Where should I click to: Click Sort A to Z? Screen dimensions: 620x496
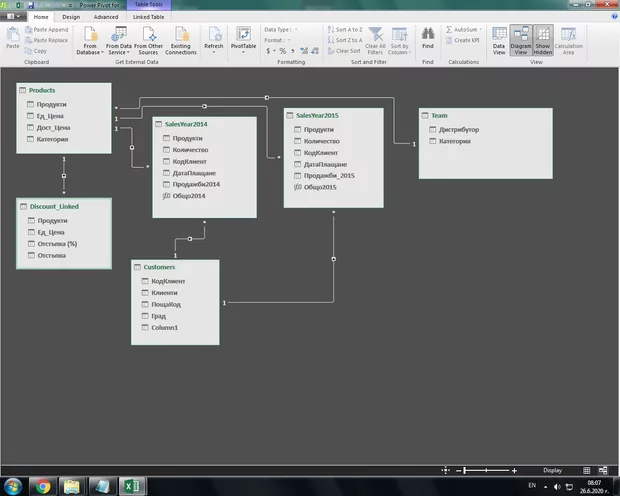point(345,30)
